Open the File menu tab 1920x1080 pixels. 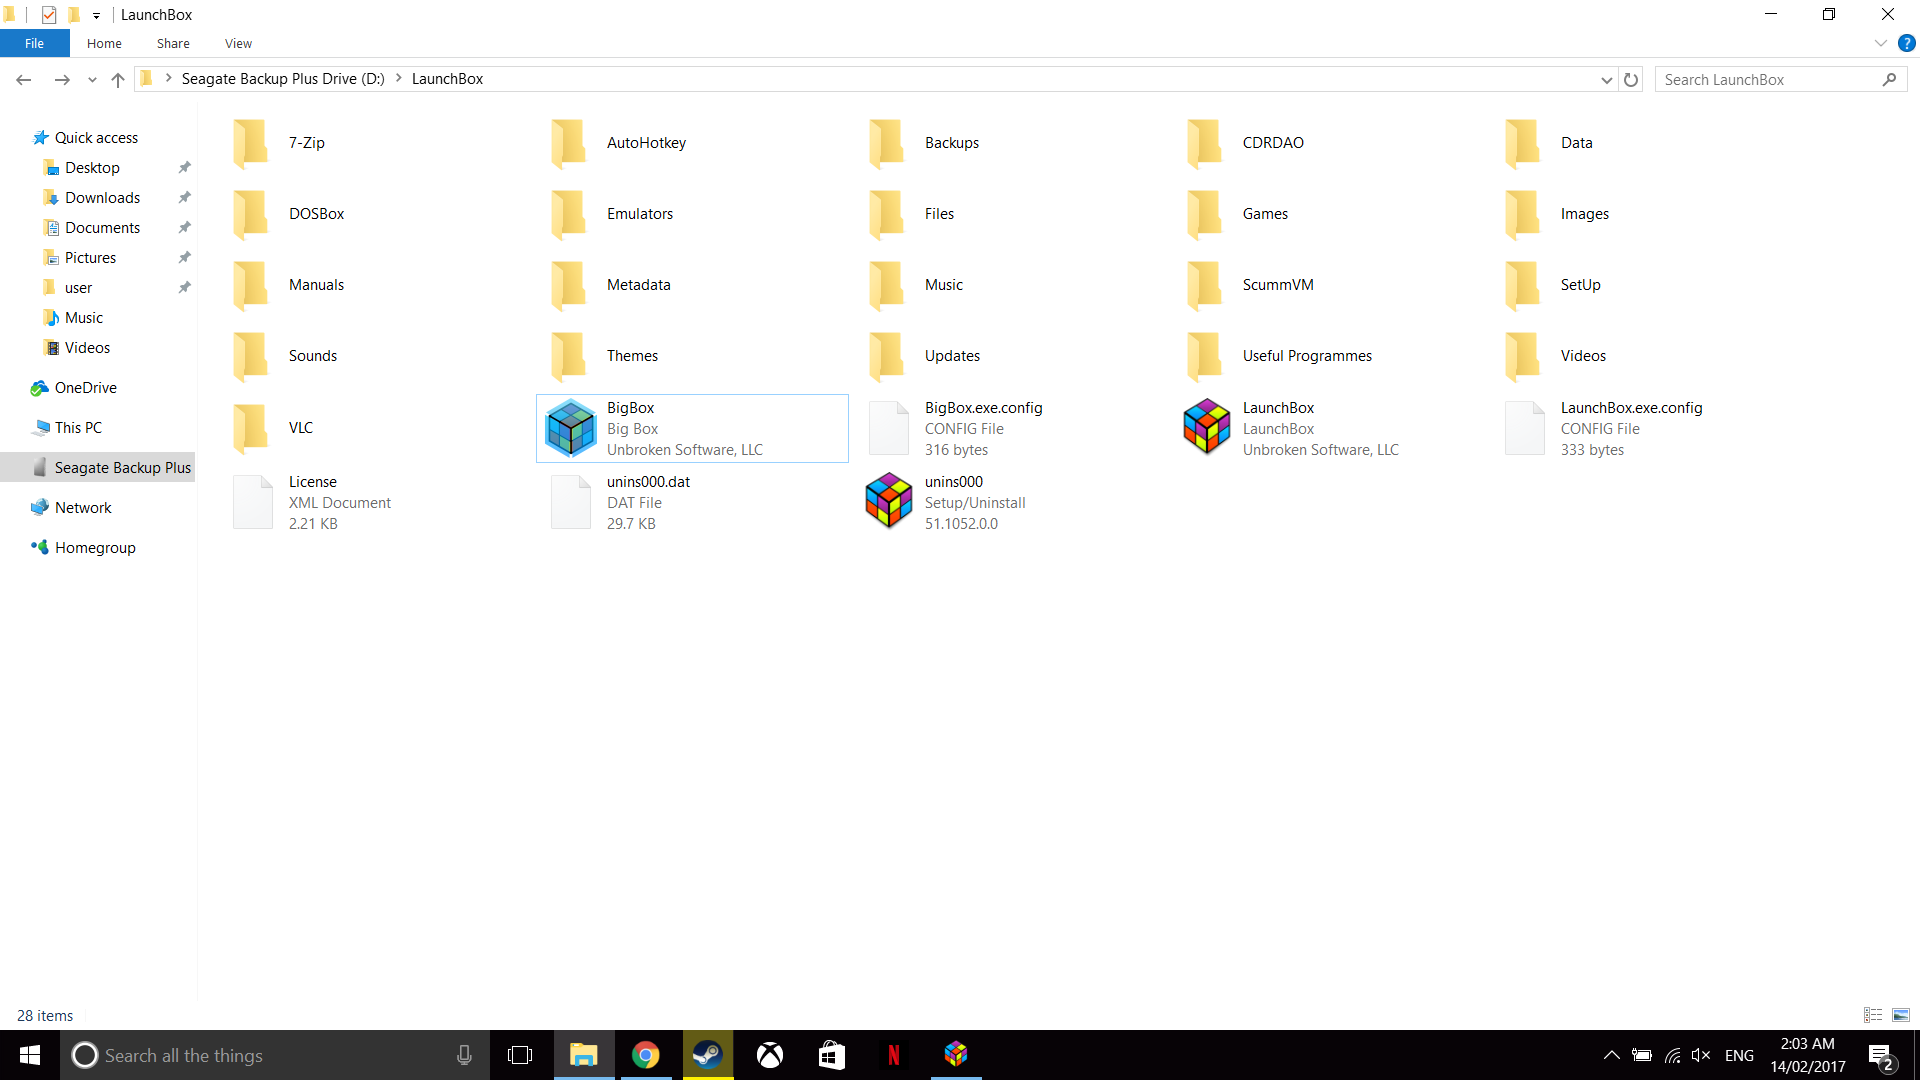click(34, 43)
